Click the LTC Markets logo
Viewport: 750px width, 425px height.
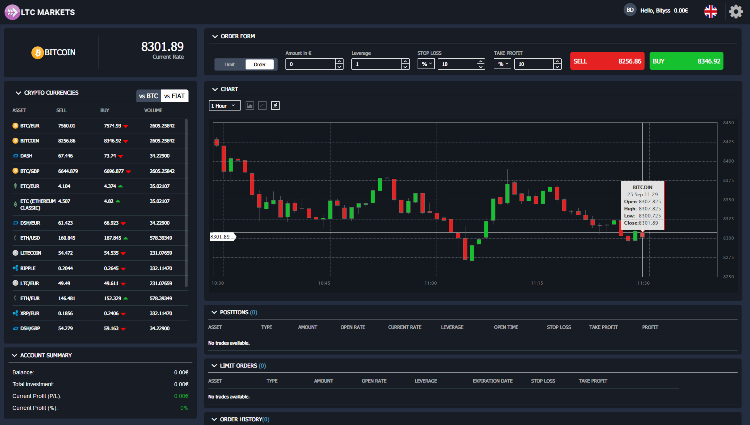pos(40,12)
